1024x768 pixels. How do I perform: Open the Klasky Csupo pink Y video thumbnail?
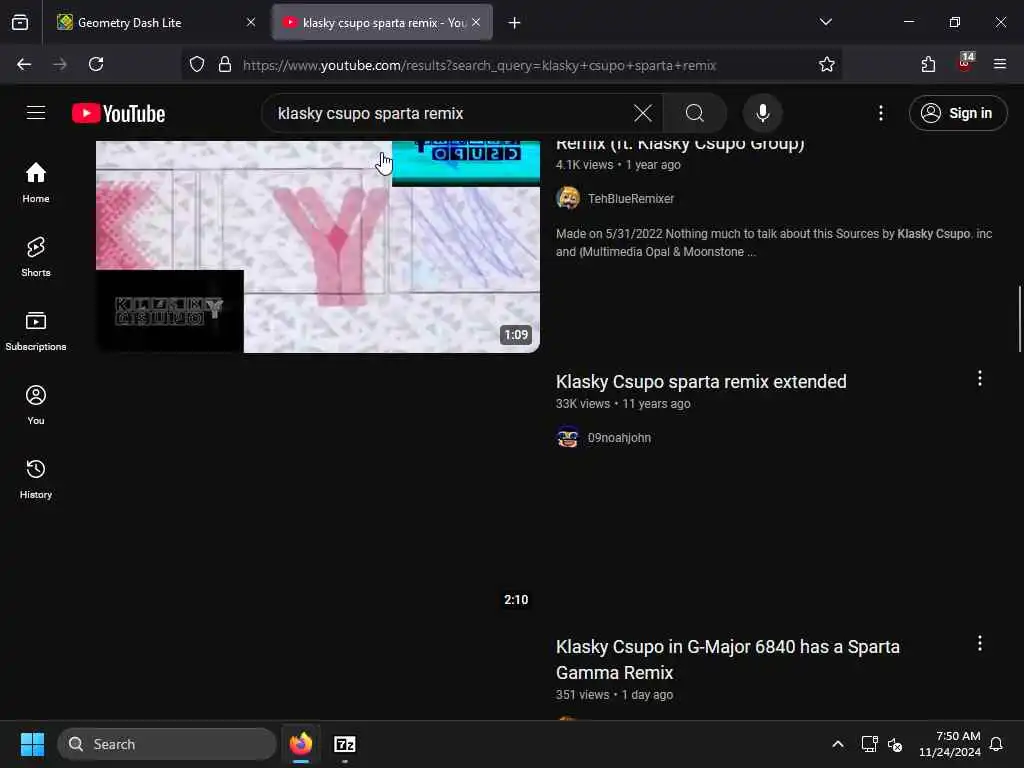tap(318, 247)
